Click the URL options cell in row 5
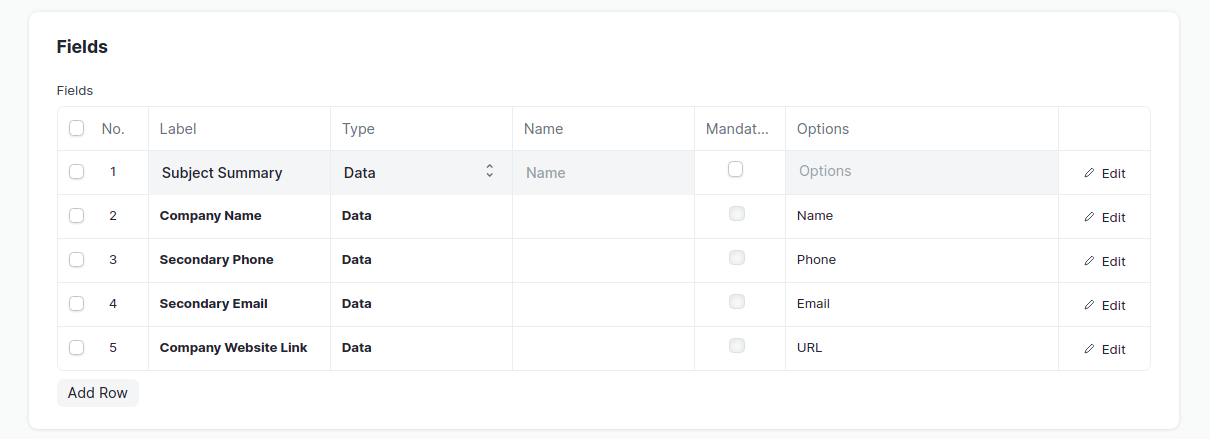Image resolution: width=1210 pixels, height=439 pixels. (x=921, y=348)
